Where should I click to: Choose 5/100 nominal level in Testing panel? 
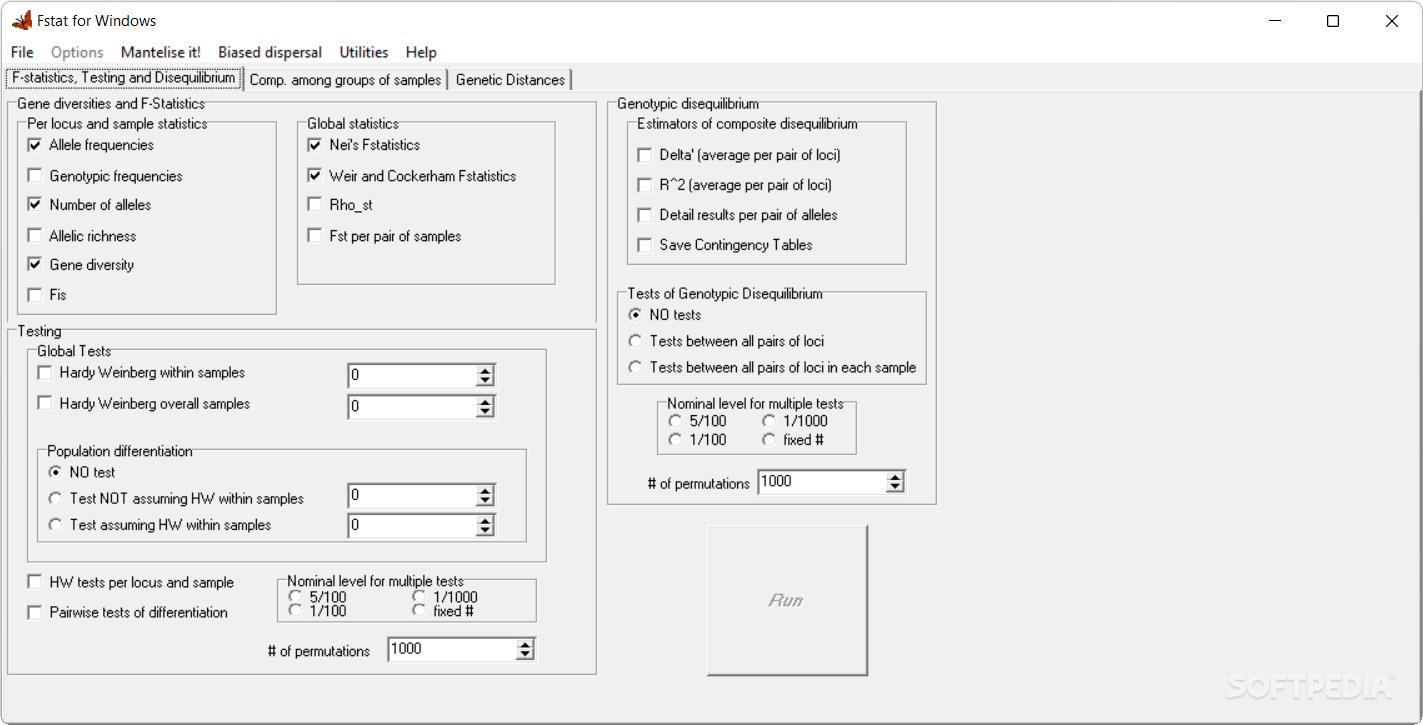click(x=295, y=597)
